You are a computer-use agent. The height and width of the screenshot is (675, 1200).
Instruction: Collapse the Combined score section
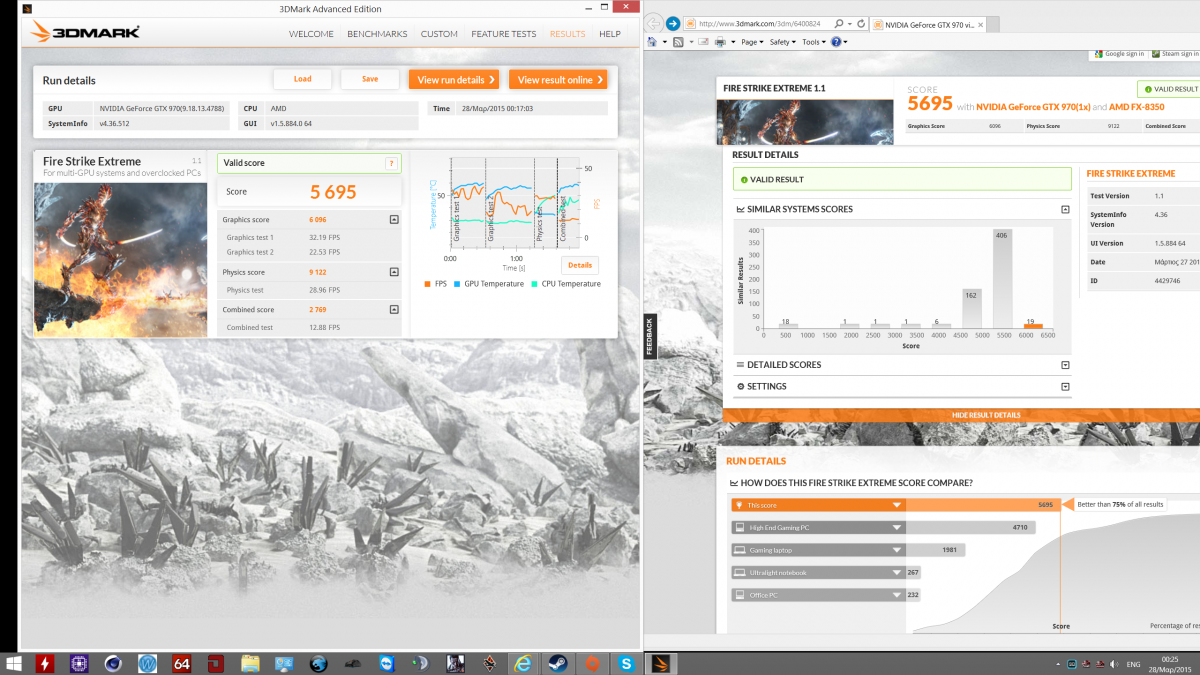393,309
